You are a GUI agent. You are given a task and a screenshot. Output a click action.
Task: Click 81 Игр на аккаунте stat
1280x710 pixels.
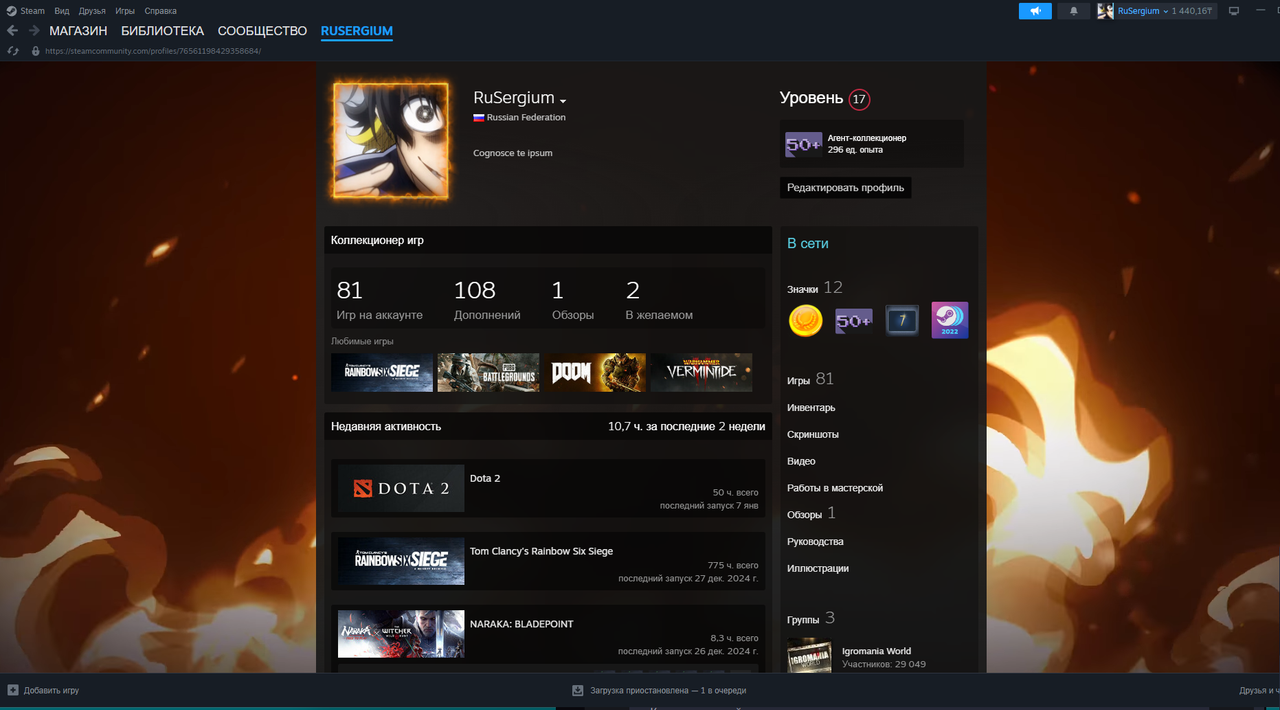click(379, 300)
